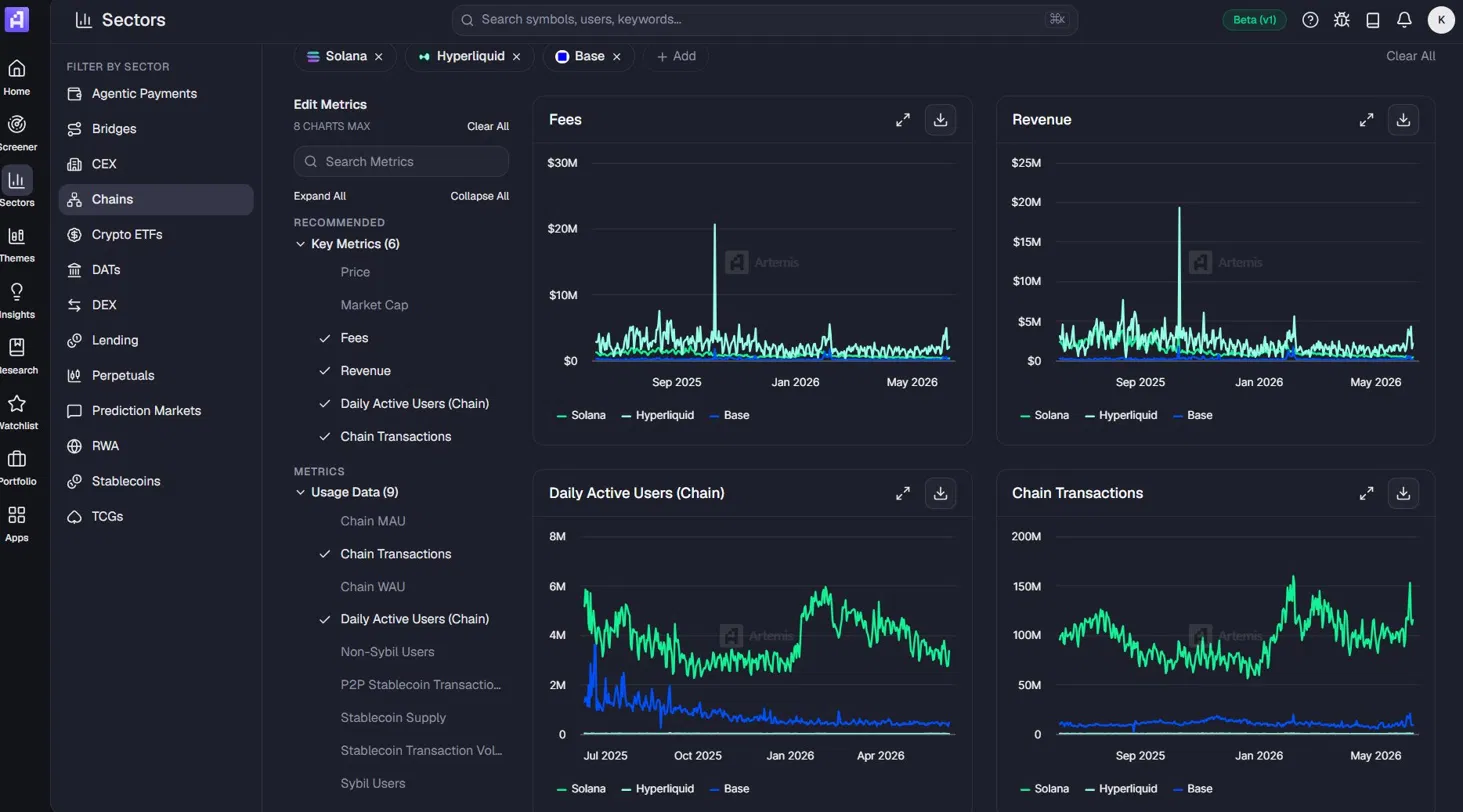The height and width of the screenshot is (812, 1463).
Task: Open the Screener section
Action: [x=17, y=133]
